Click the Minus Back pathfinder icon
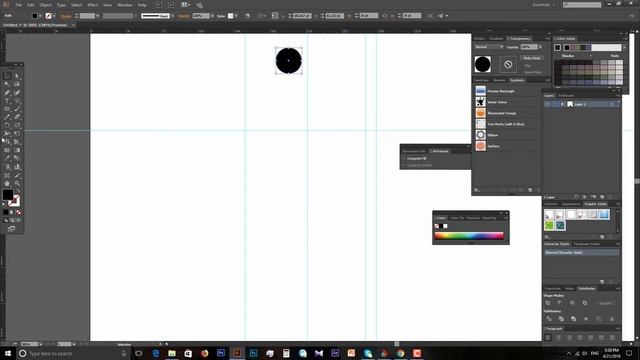 tap(611, 318)
